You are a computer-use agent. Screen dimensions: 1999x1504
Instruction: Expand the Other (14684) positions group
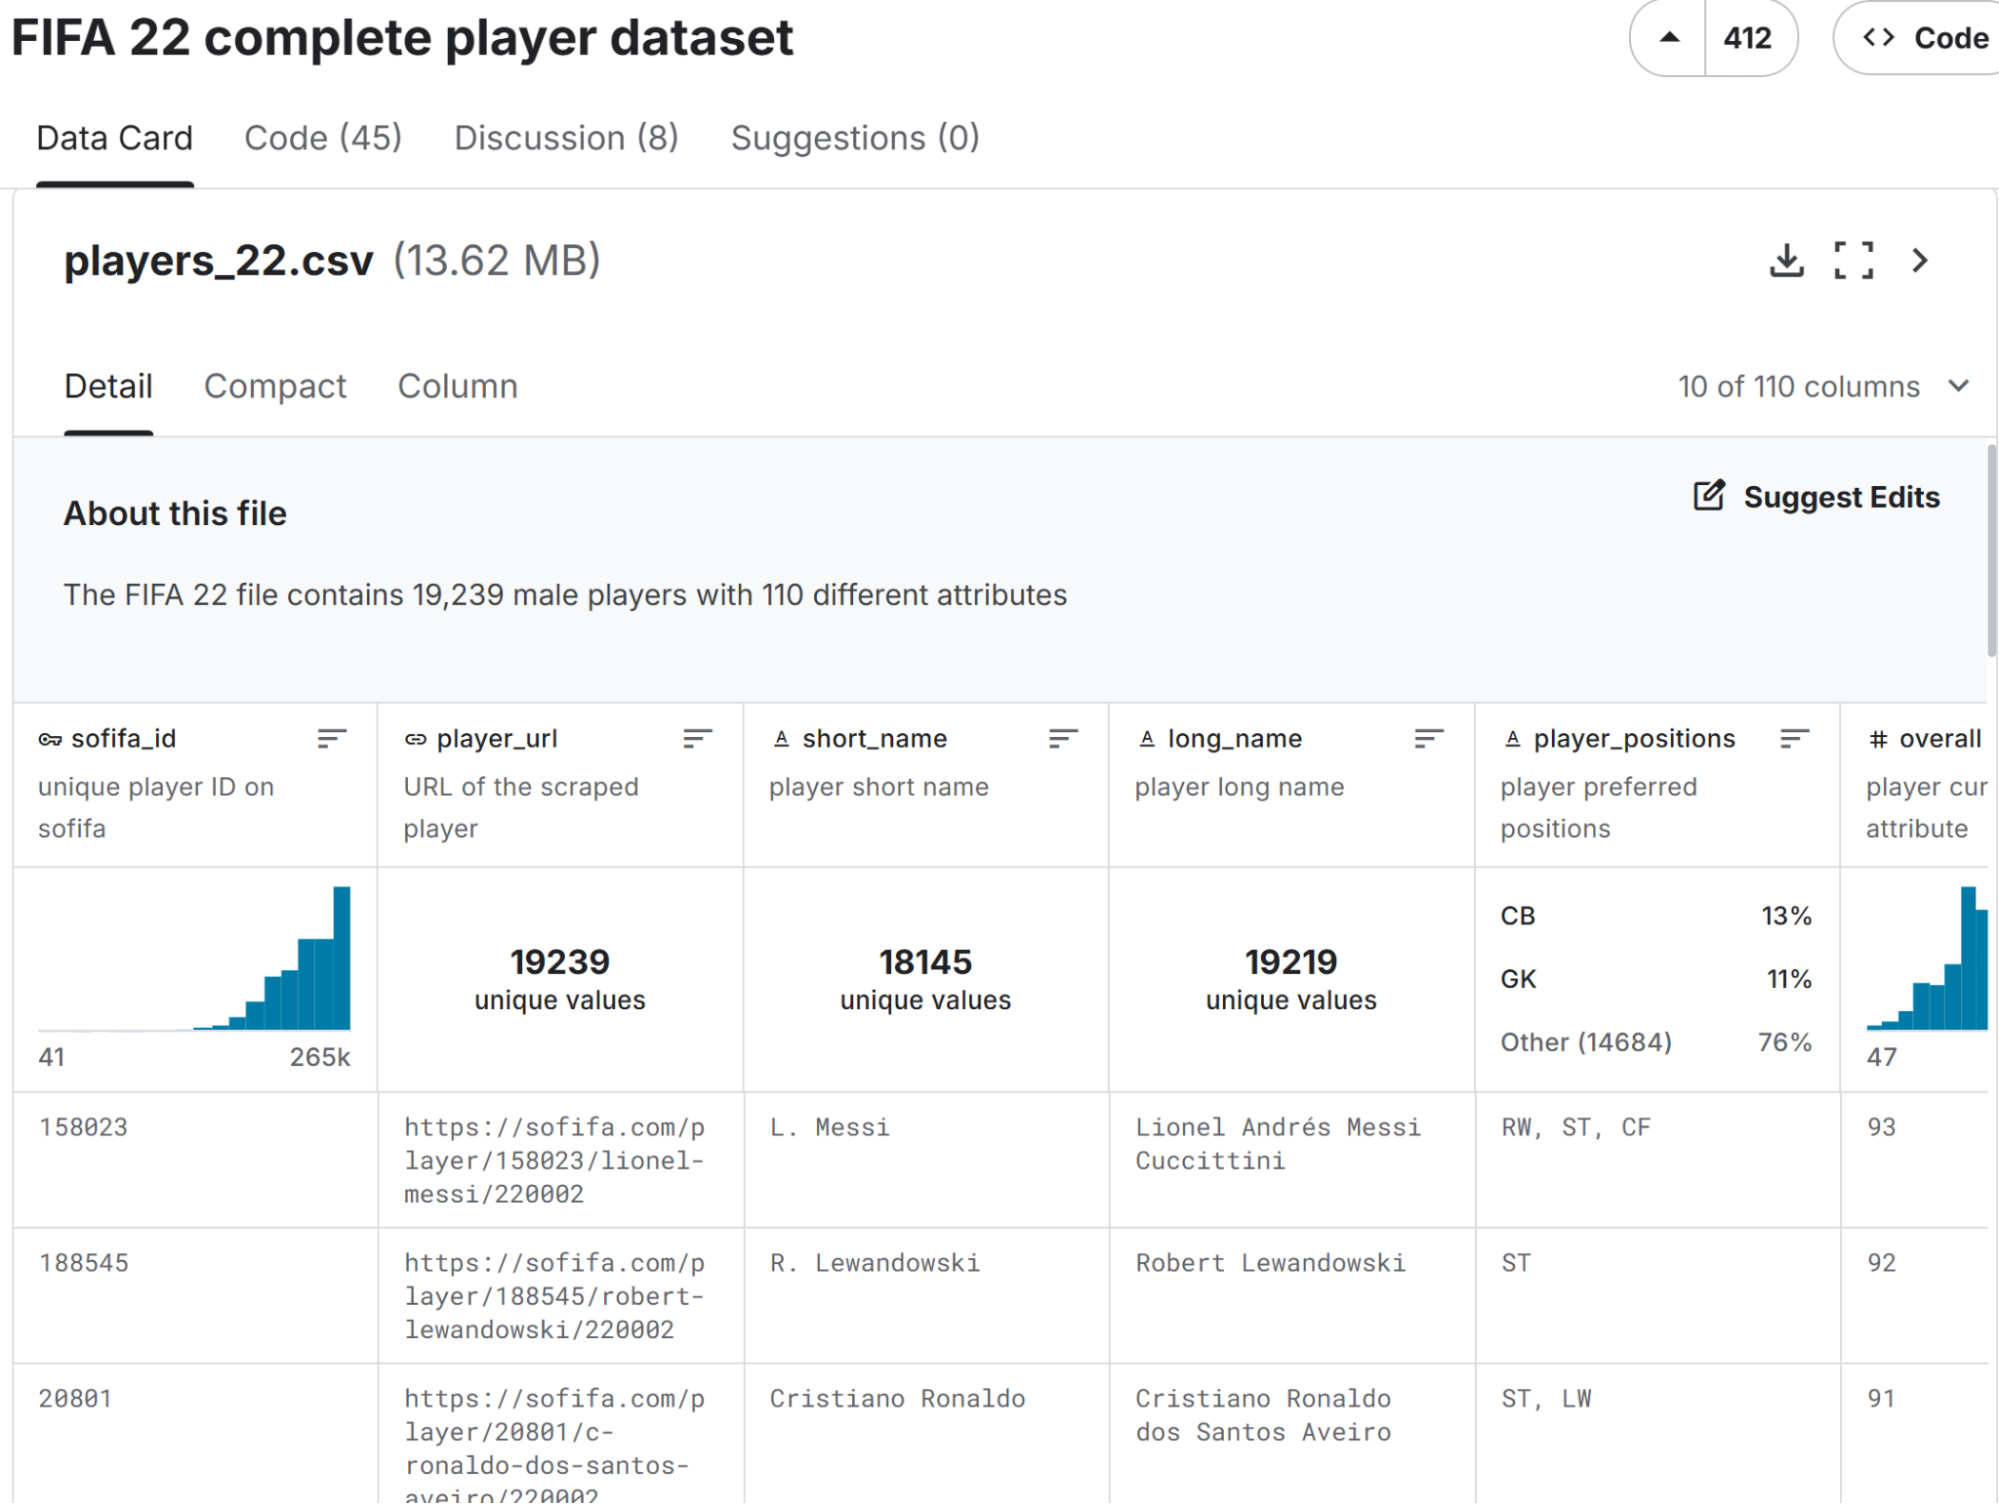click(1585, 1042)
